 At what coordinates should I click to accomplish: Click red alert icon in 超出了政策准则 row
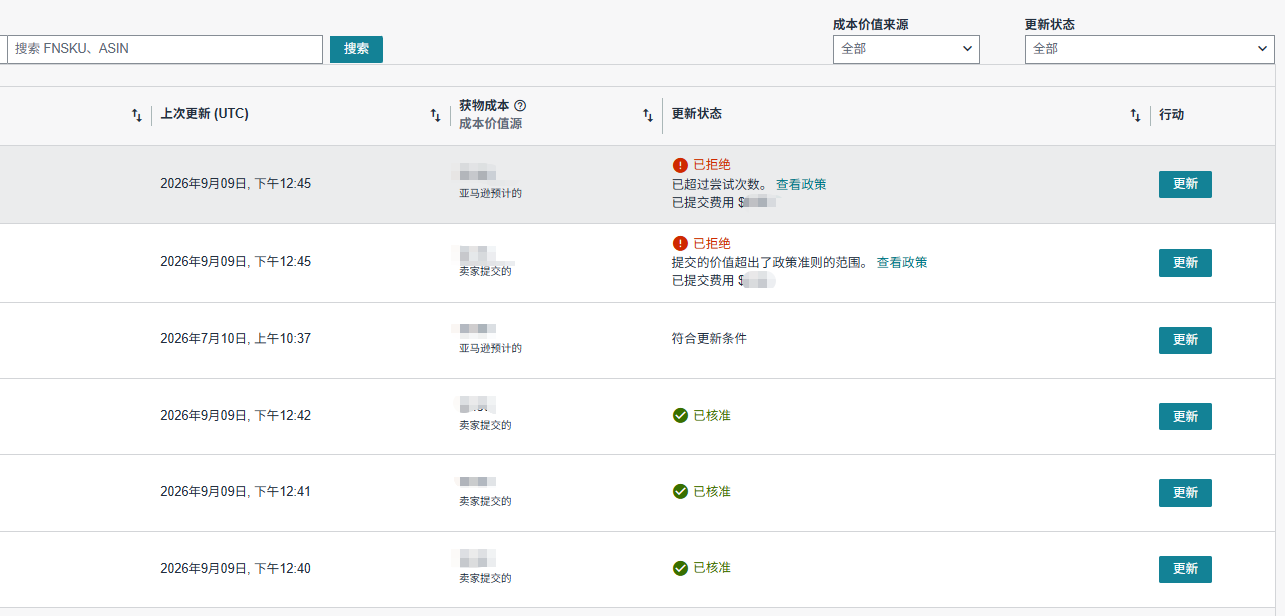[x=680, y=243]
